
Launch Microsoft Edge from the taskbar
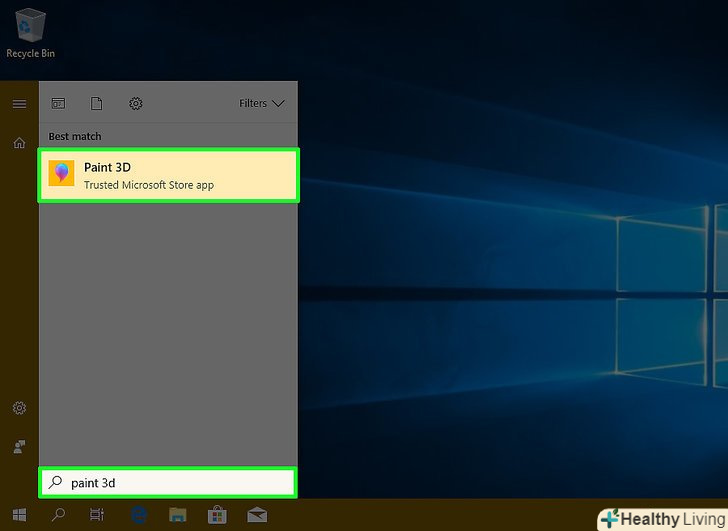pos(138,515)
